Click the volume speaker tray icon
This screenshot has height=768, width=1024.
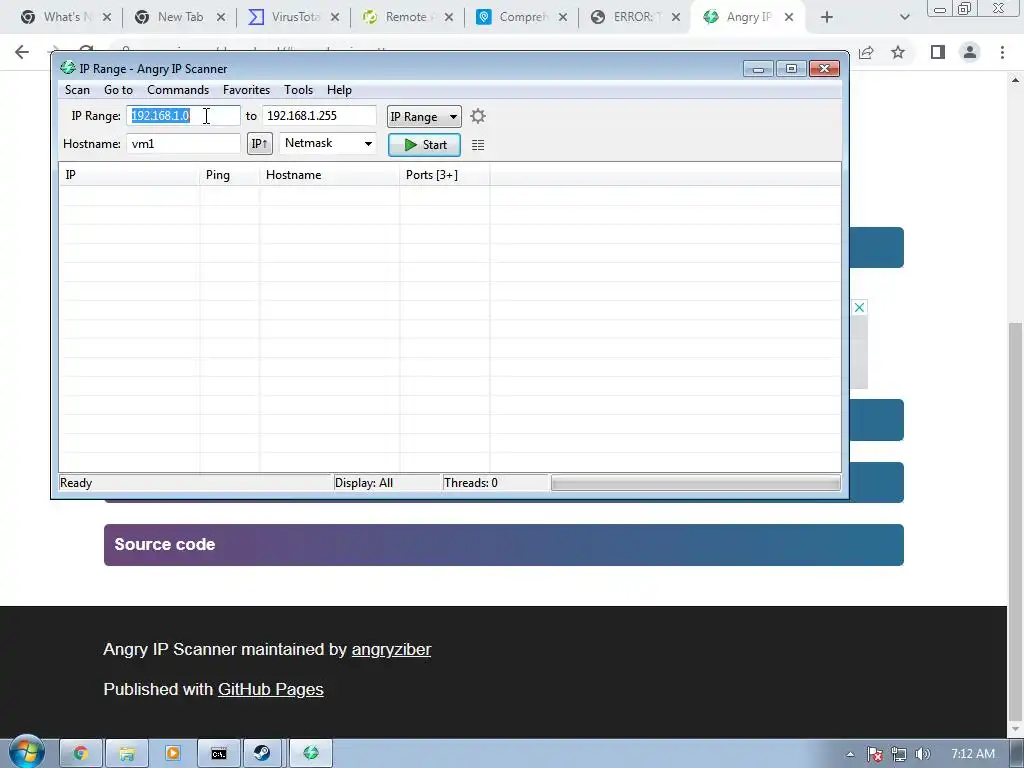(922, 754)
